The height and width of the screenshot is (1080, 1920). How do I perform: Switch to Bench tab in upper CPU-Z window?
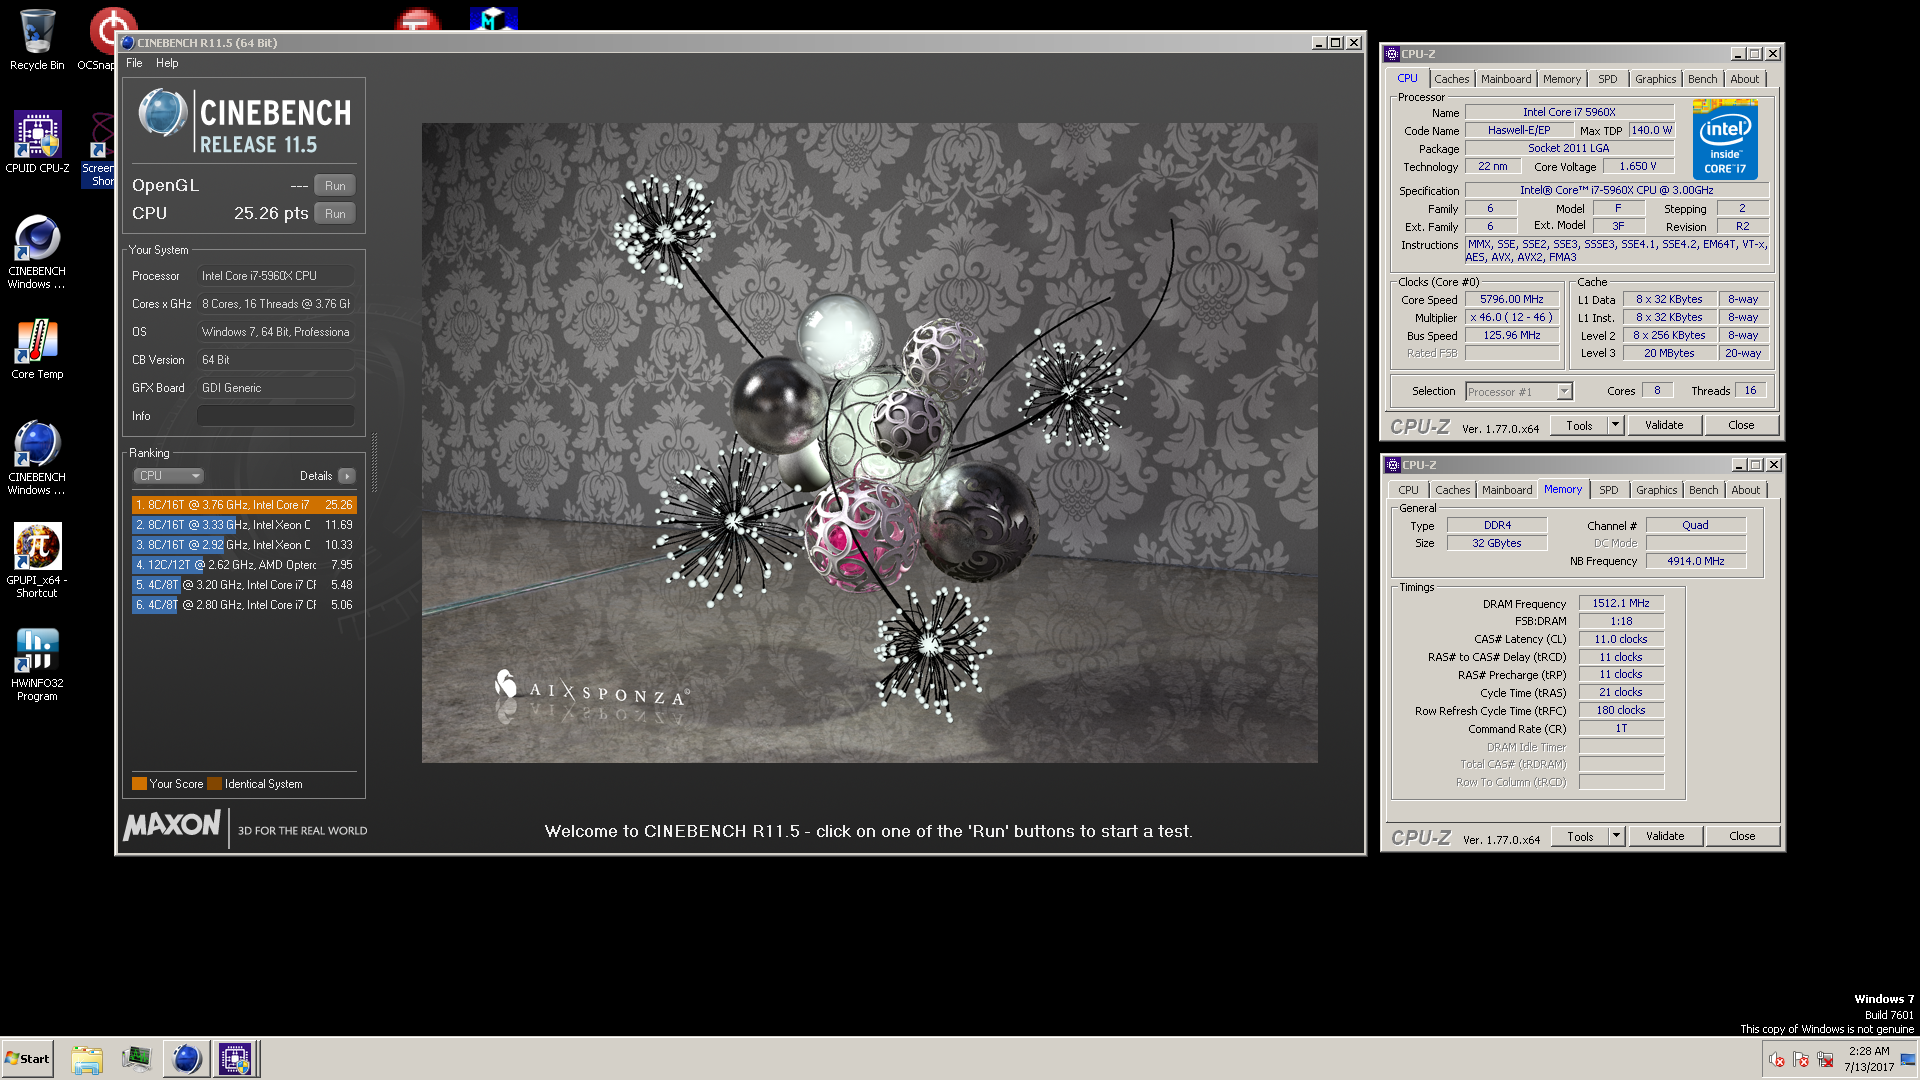tap(1702, 79)
